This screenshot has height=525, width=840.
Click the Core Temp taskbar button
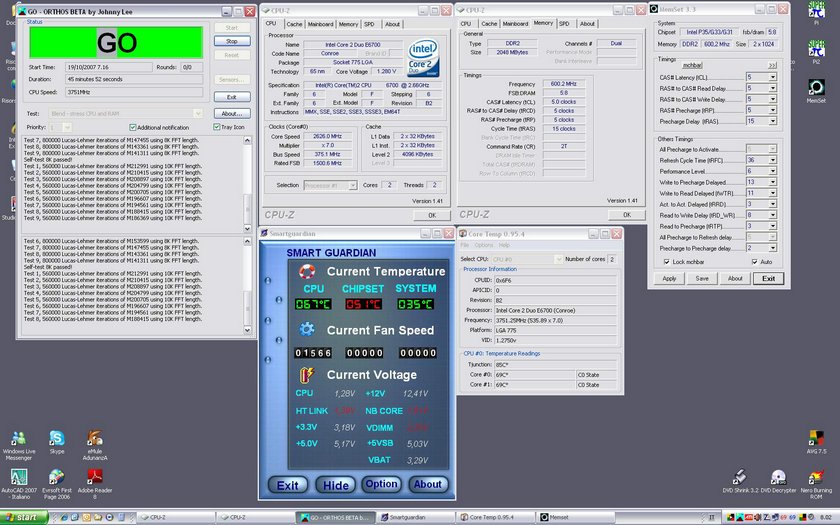pyautogui.click(x=495, y=518)
